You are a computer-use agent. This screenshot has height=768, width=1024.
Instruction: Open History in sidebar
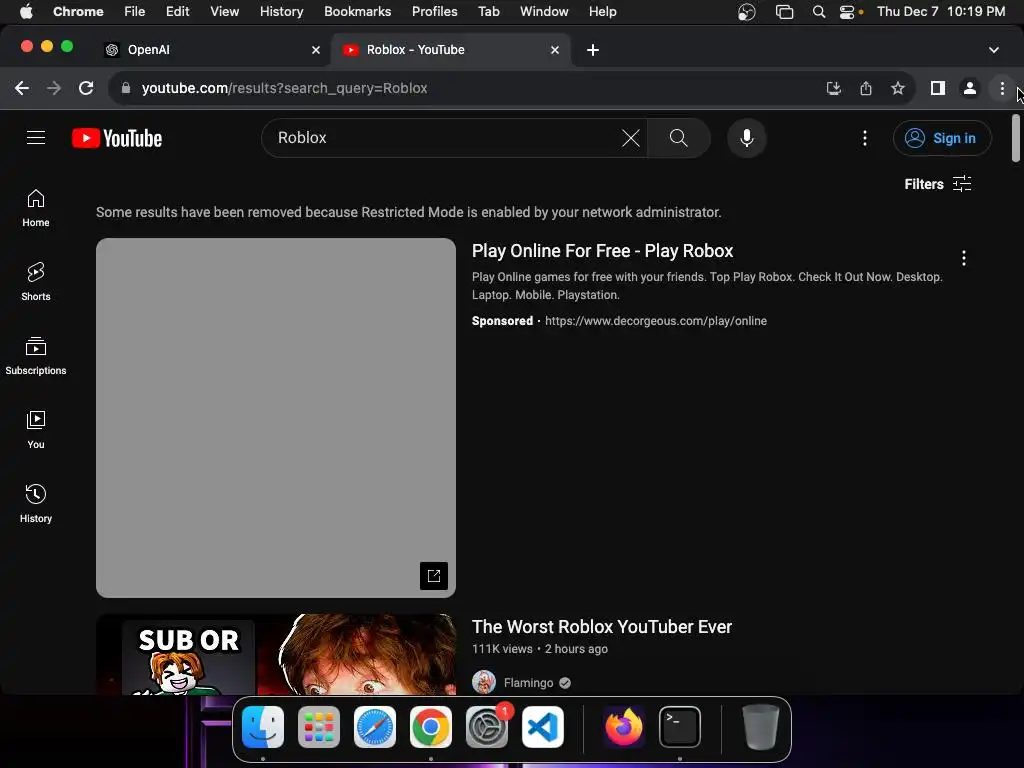point(36,504)
